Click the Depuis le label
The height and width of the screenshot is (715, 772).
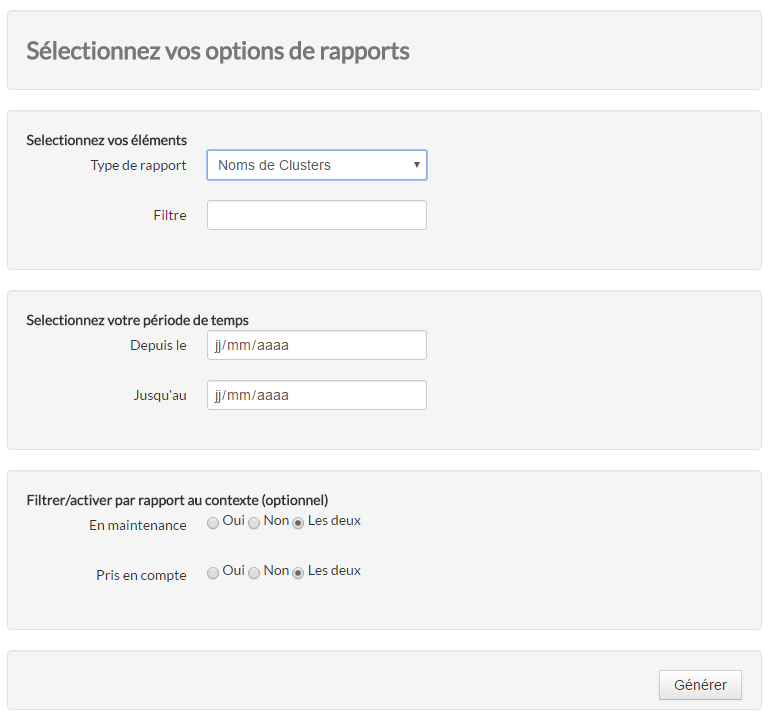point(158,345)
